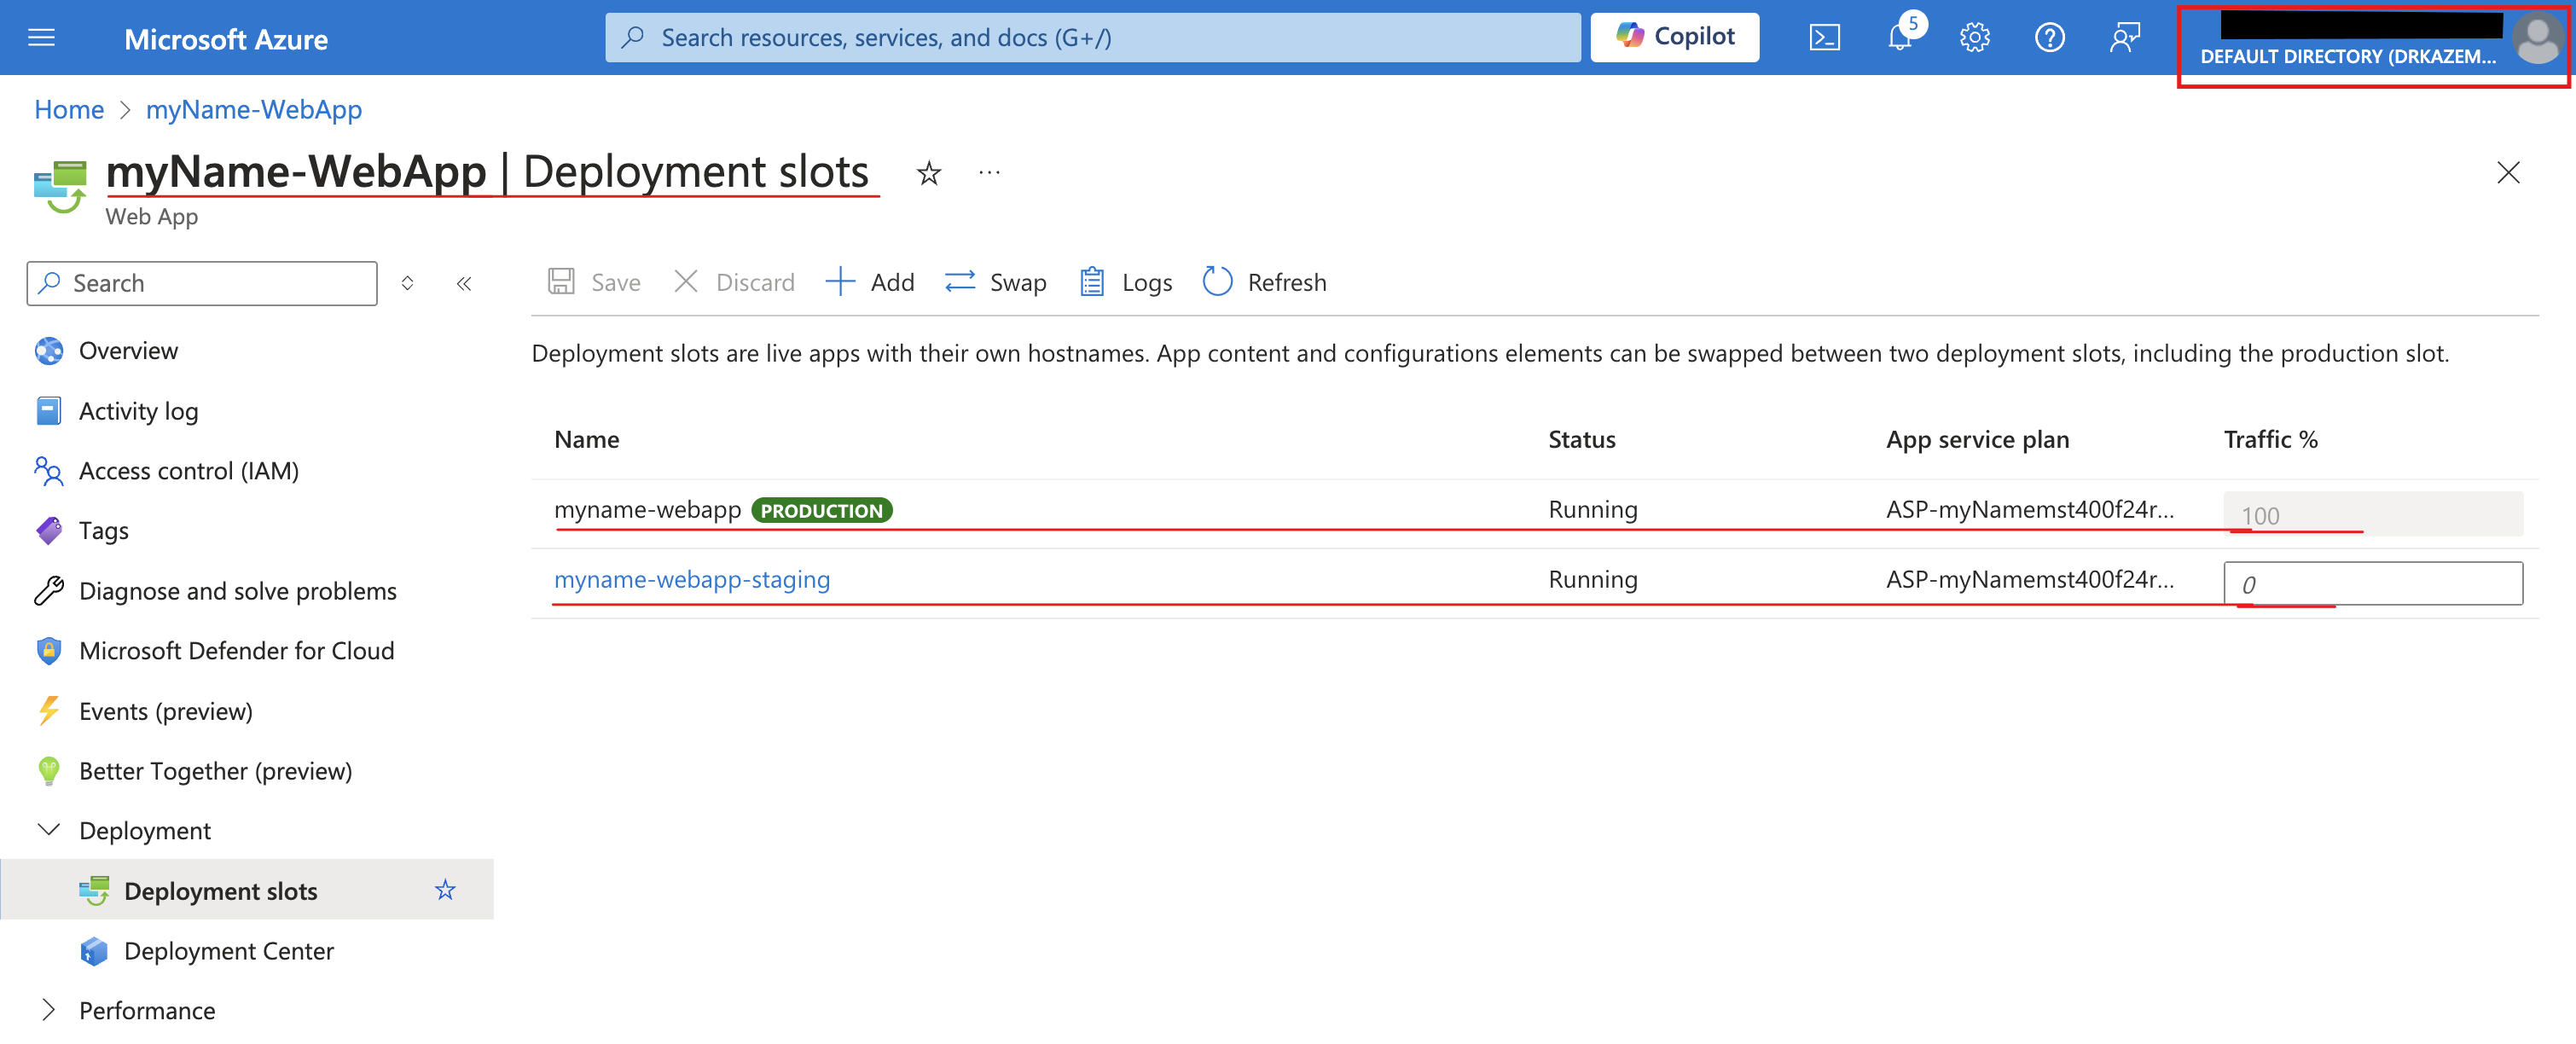
Task: Select Deployment slots in the sidebar
Action: (220, 891)
